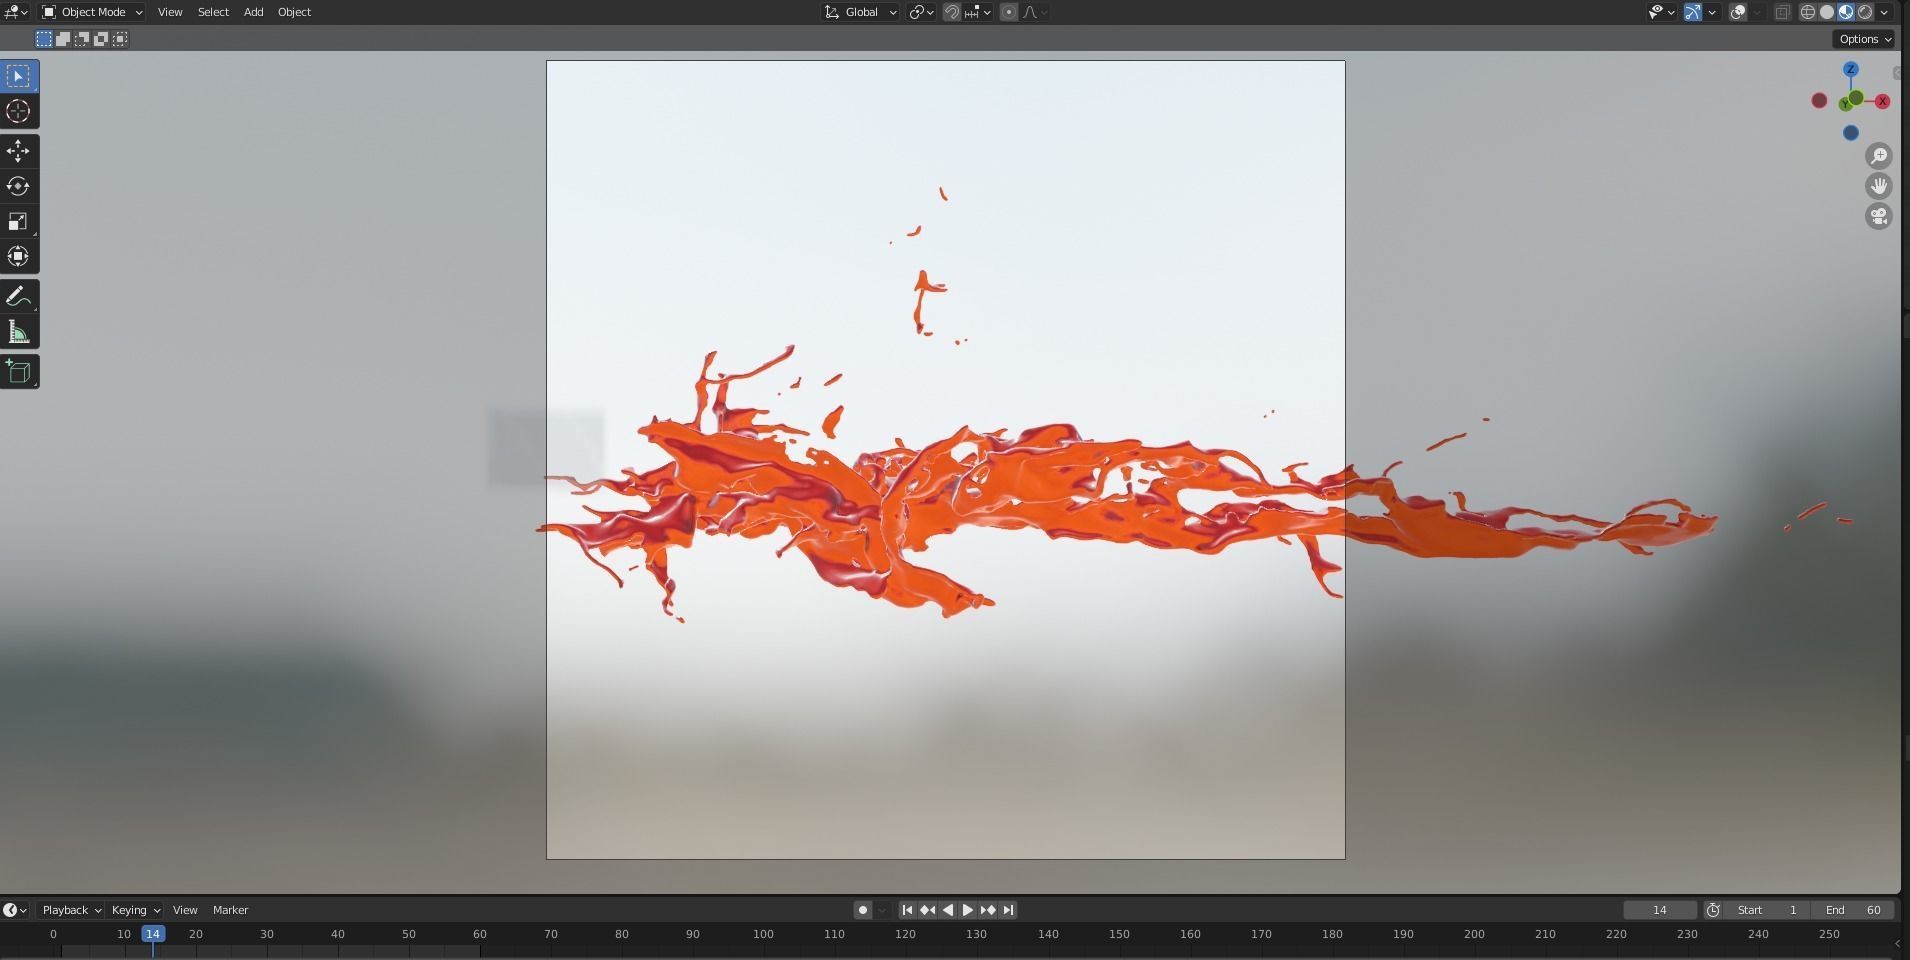Play the animation forward
The image size is (1910, 960).
pyautogui.click(x=967, y=910)
